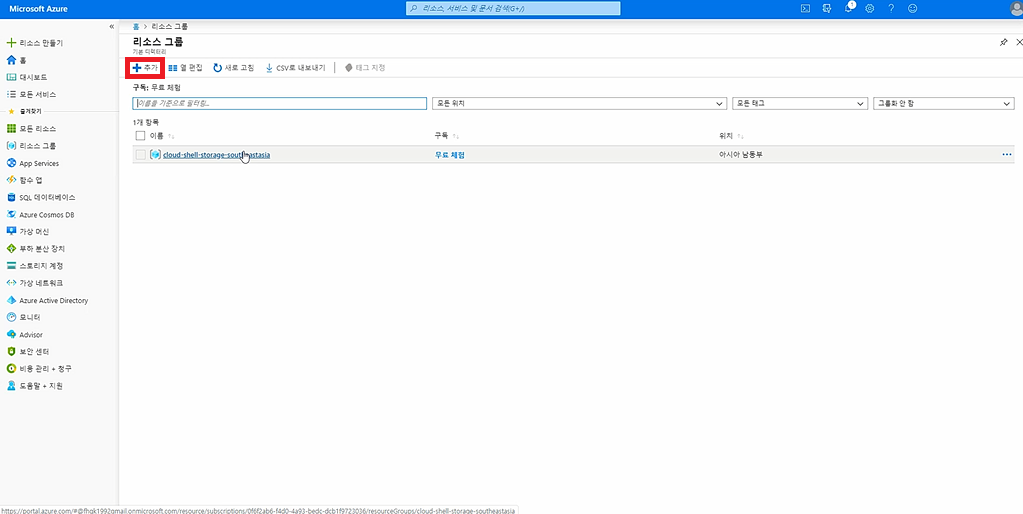Click 새로 고침 to refresh the list
Image resolution: width=1023 pixels, height=514 pixels.
tap(234, 68)
